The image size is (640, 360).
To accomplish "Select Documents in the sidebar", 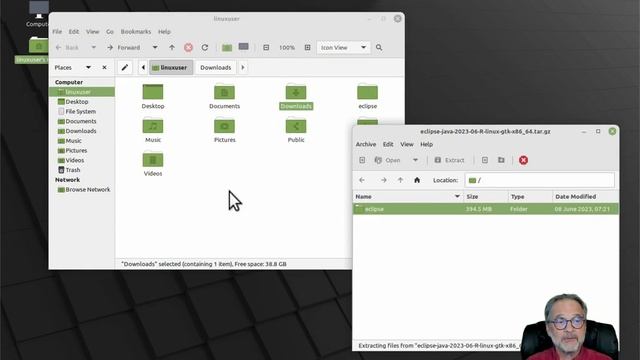I will click(82, 121).
